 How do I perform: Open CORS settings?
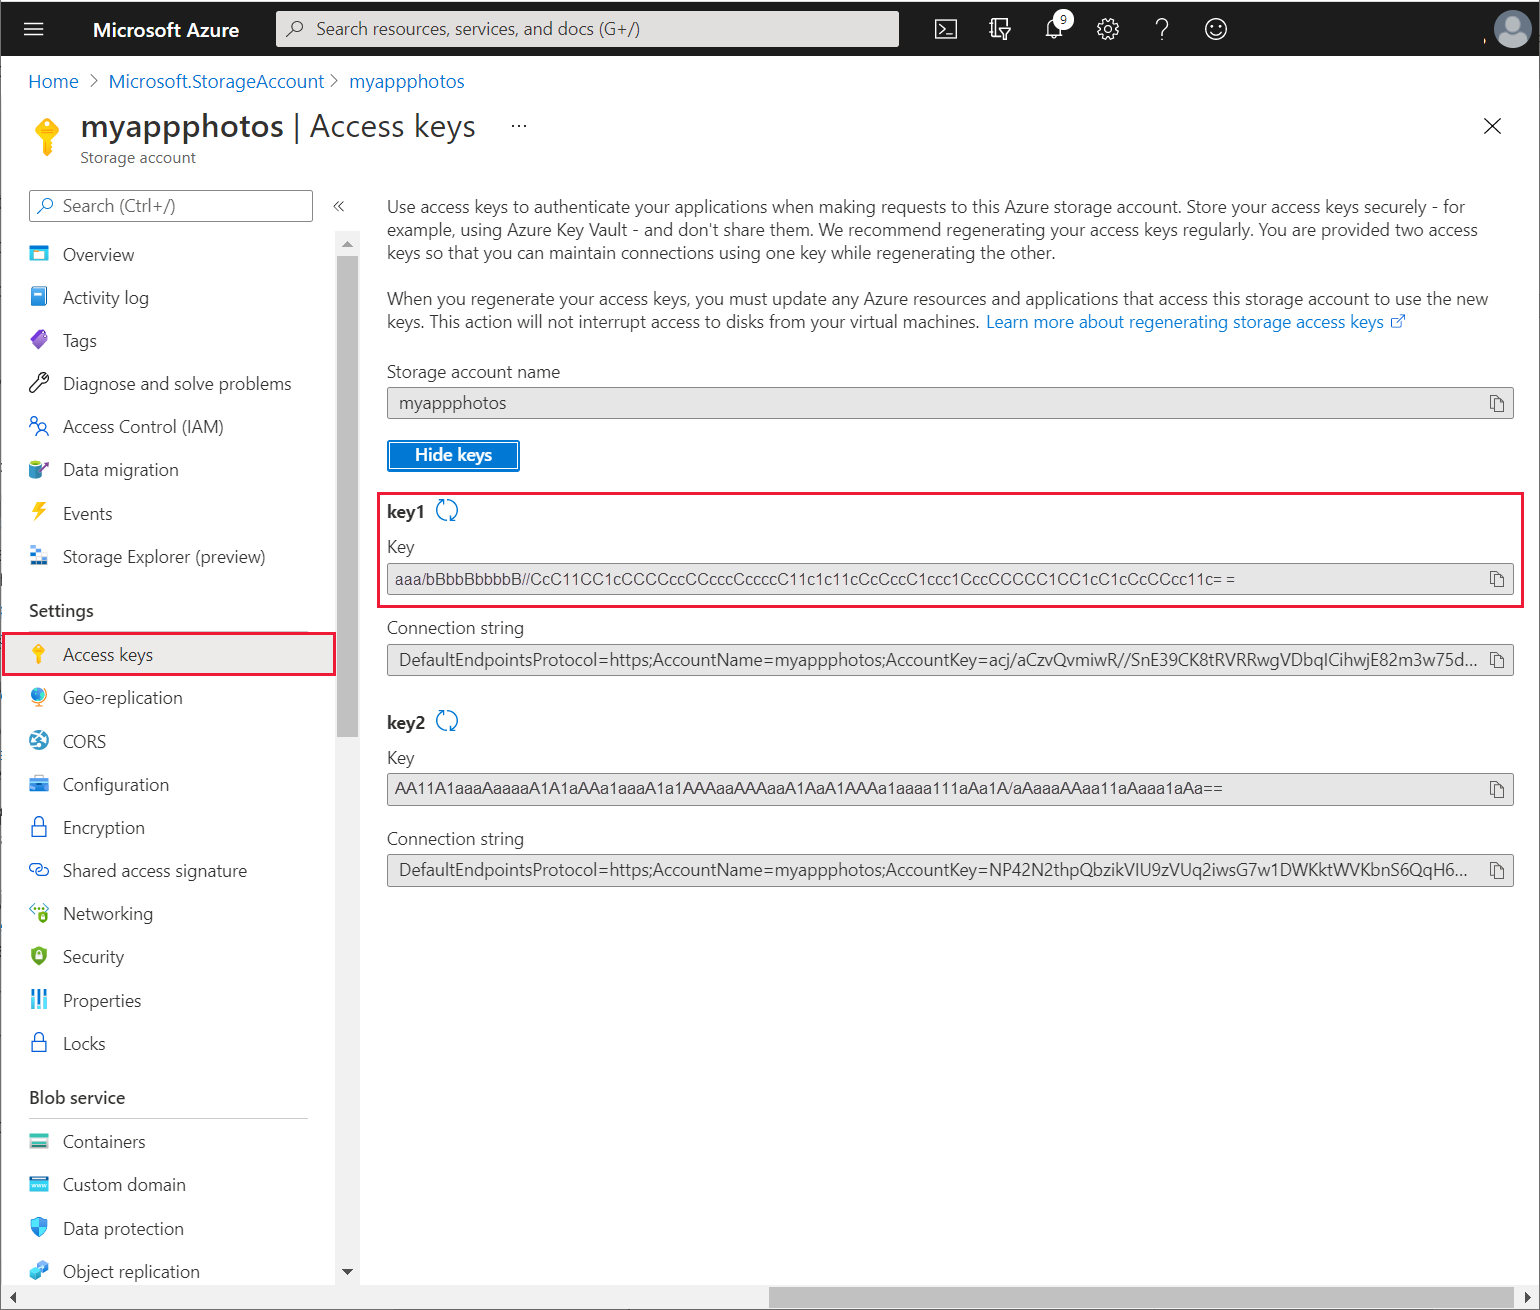coord(84,742)
